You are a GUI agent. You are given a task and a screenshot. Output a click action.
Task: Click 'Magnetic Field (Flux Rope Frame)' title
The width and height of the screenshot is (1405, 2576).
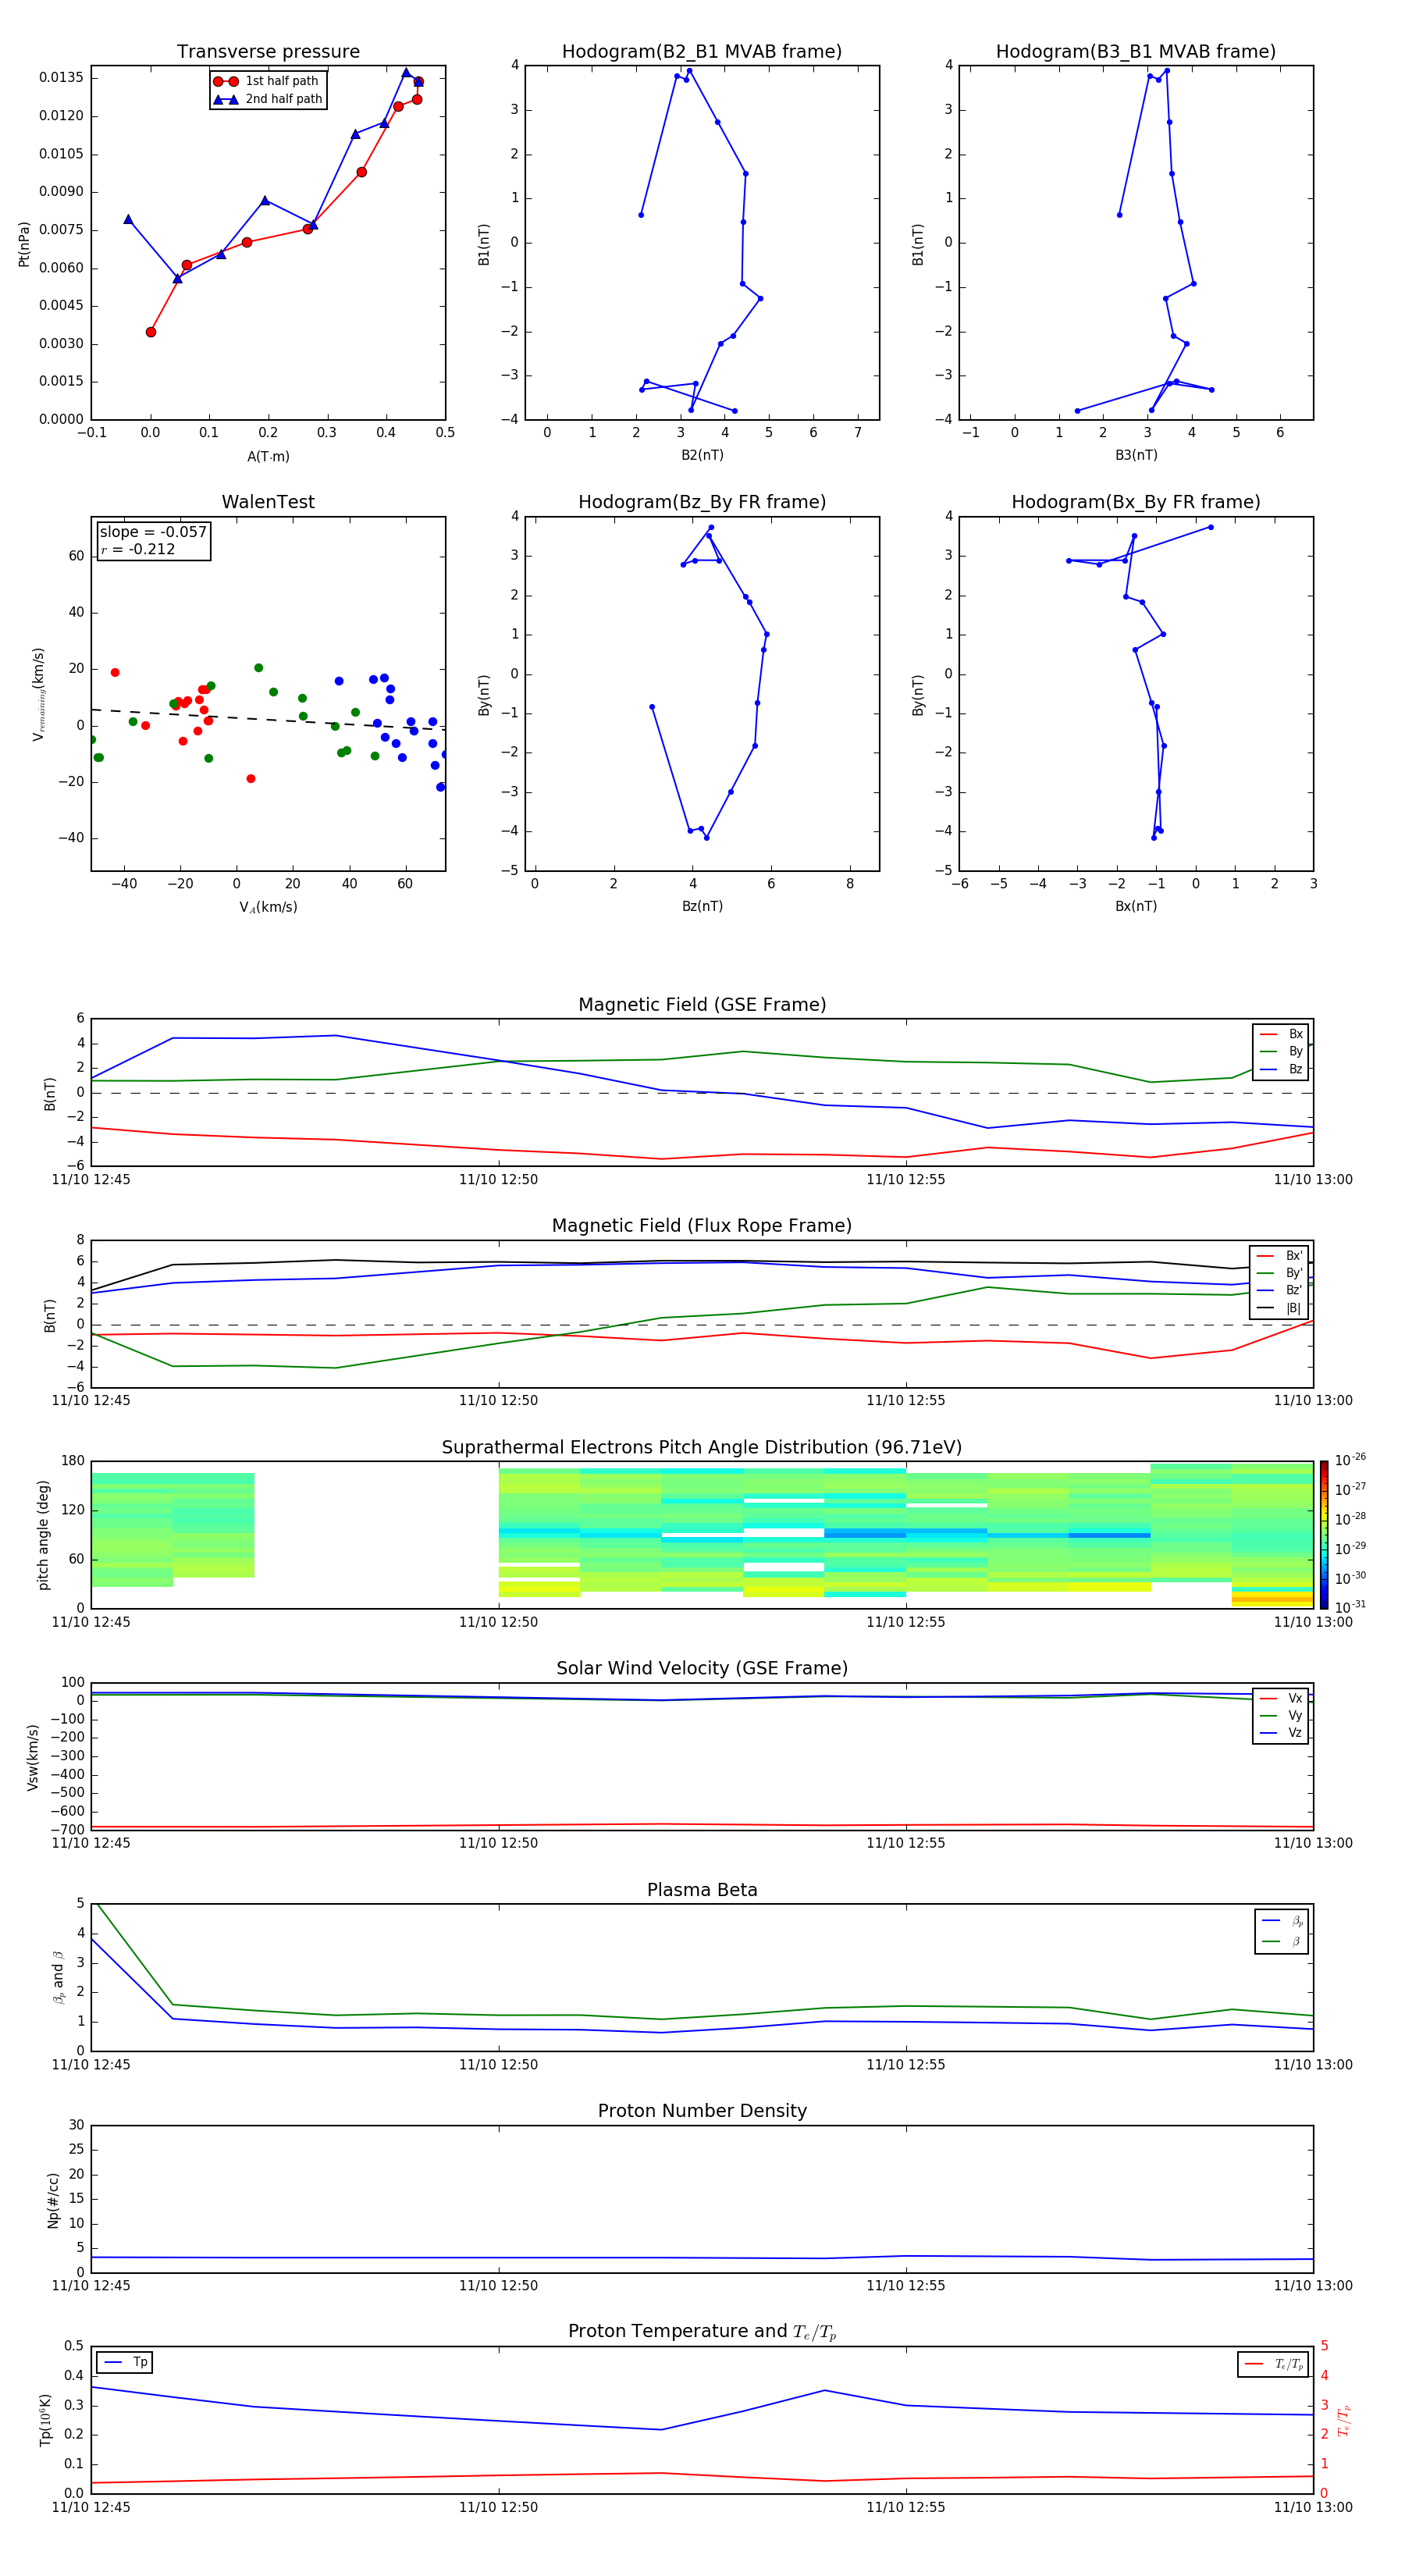[702, 1226]
